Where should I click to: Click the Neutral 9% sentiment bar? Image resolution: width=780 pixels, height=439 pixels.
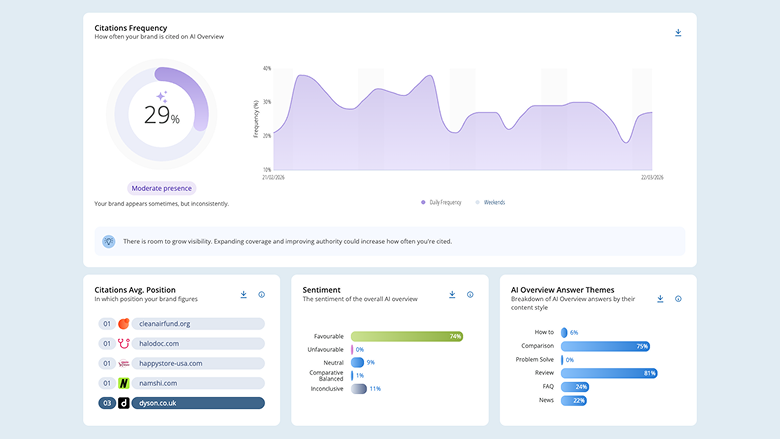(x=357, y=362)
